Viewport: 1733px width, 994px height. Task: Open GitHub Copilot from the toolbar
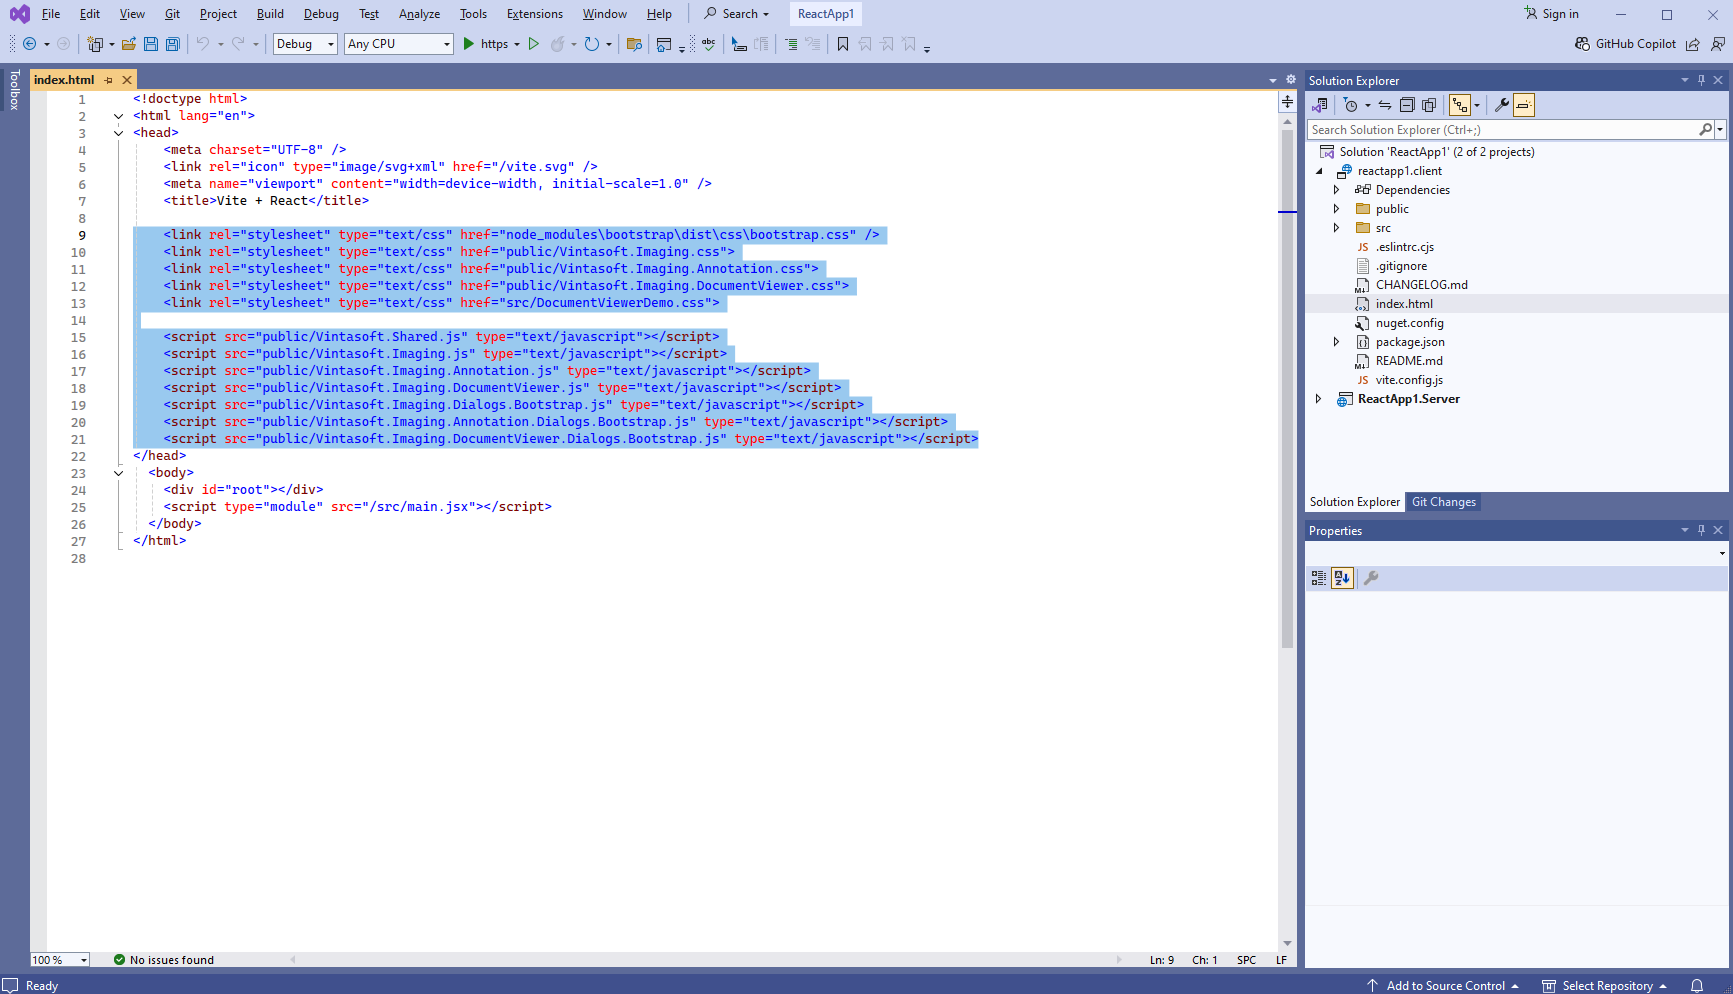[x=1625, y=44]
